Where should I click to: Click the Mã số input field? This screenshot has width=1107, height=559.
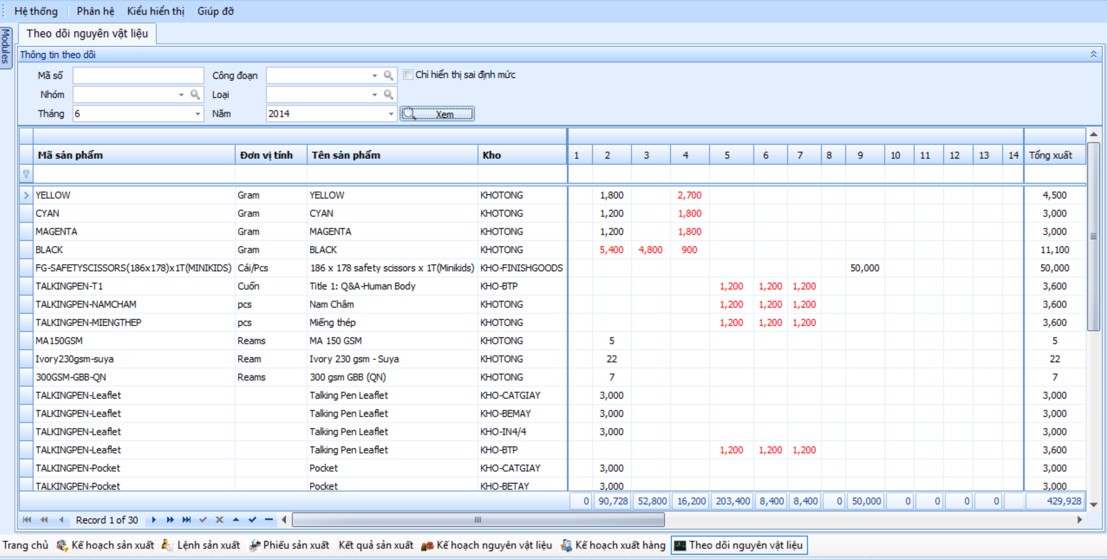[138, 76]
